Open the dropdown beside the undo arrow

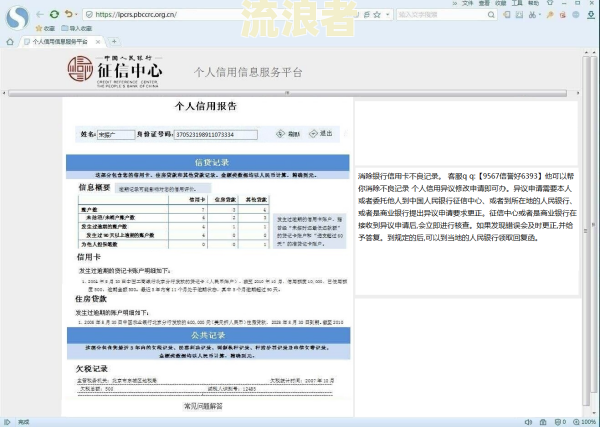pyautogui.click(x=76, y=15)
